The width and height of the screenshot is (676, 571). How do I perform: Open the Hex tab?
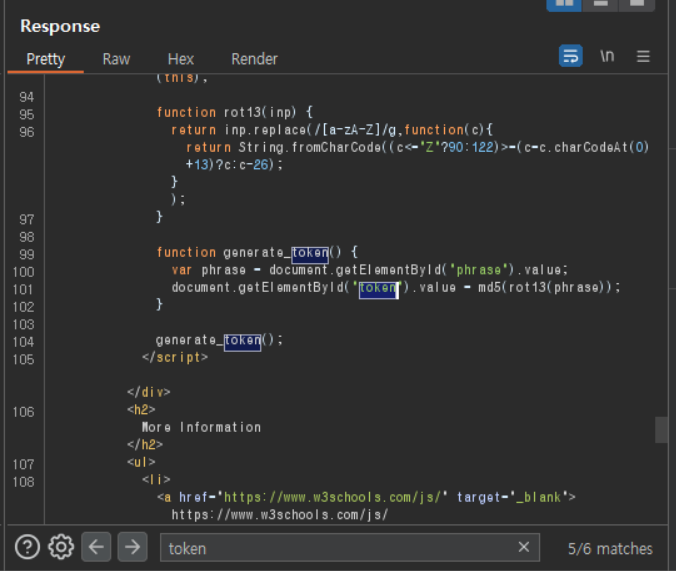181,59
